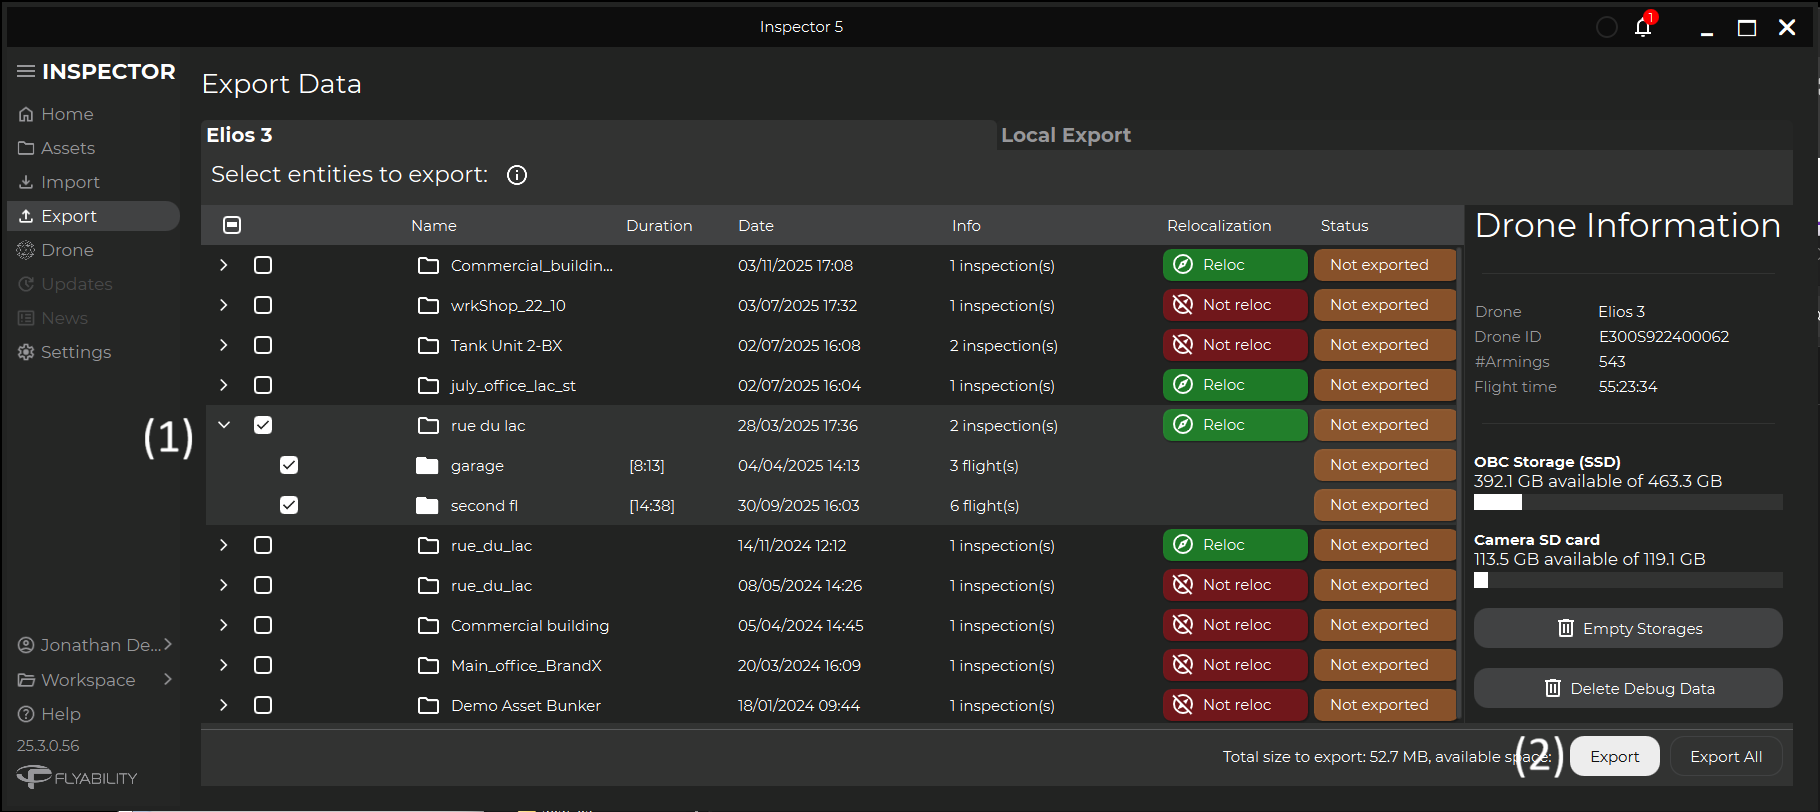Open the Import page from sidebar
This screenshot has height=812, width=1820.
point(70,182)
